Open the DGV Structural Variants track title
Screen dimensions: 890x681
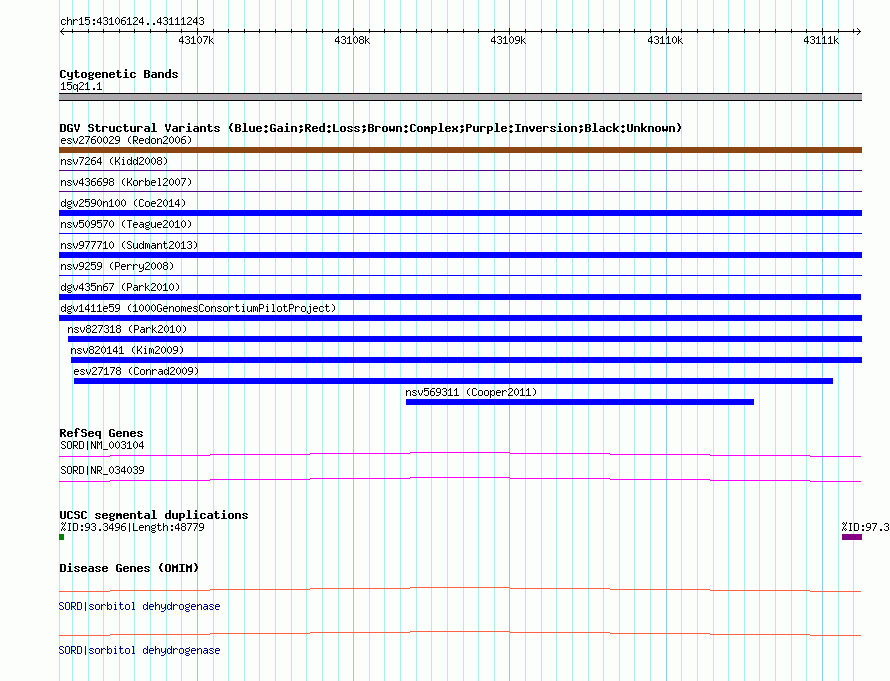[x=371, y=128]
